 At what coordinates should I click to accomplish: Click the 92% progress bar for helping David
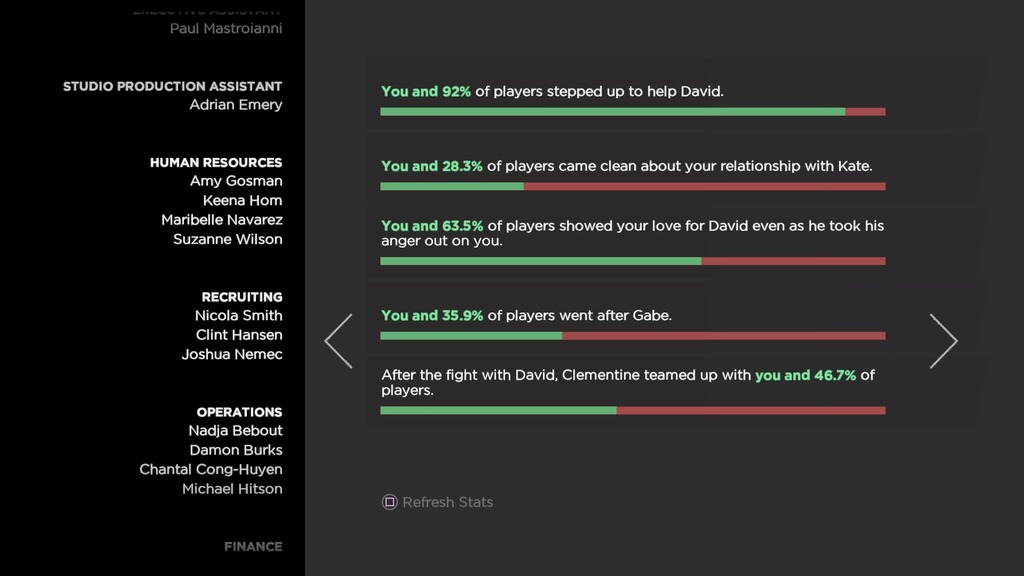(632, 112)
